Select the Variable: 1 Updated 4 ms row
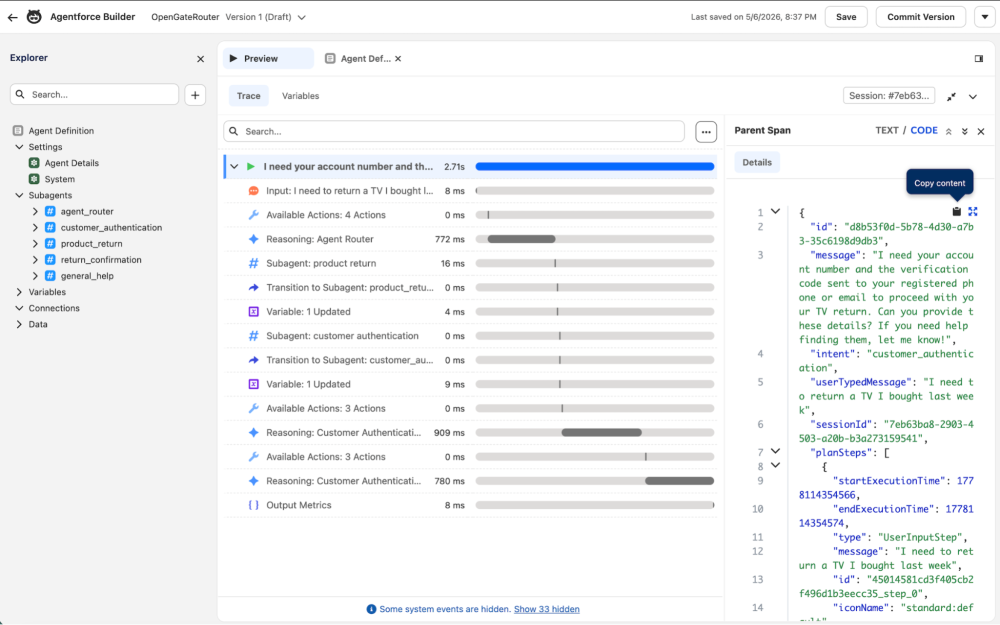The width and height of the screenshot is (1000, 625). click(x=470, y=312)
